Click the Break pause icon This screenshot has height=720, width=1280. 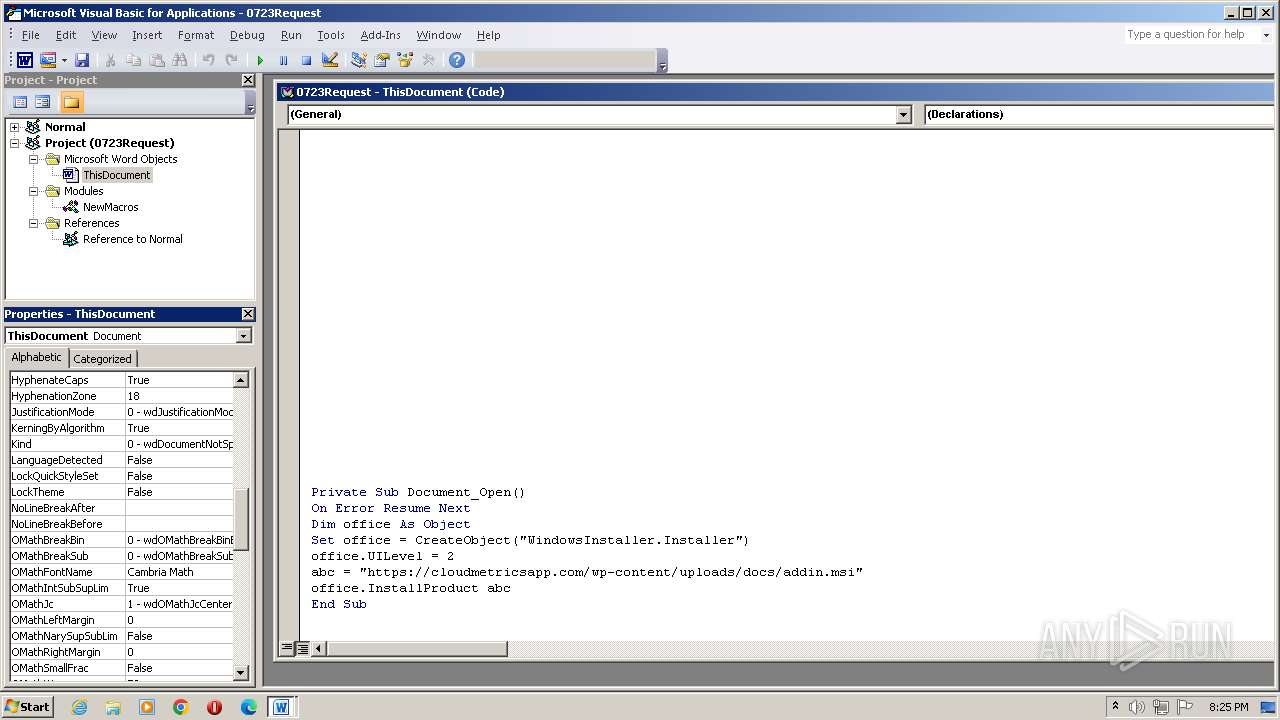(x=283, y=61)
